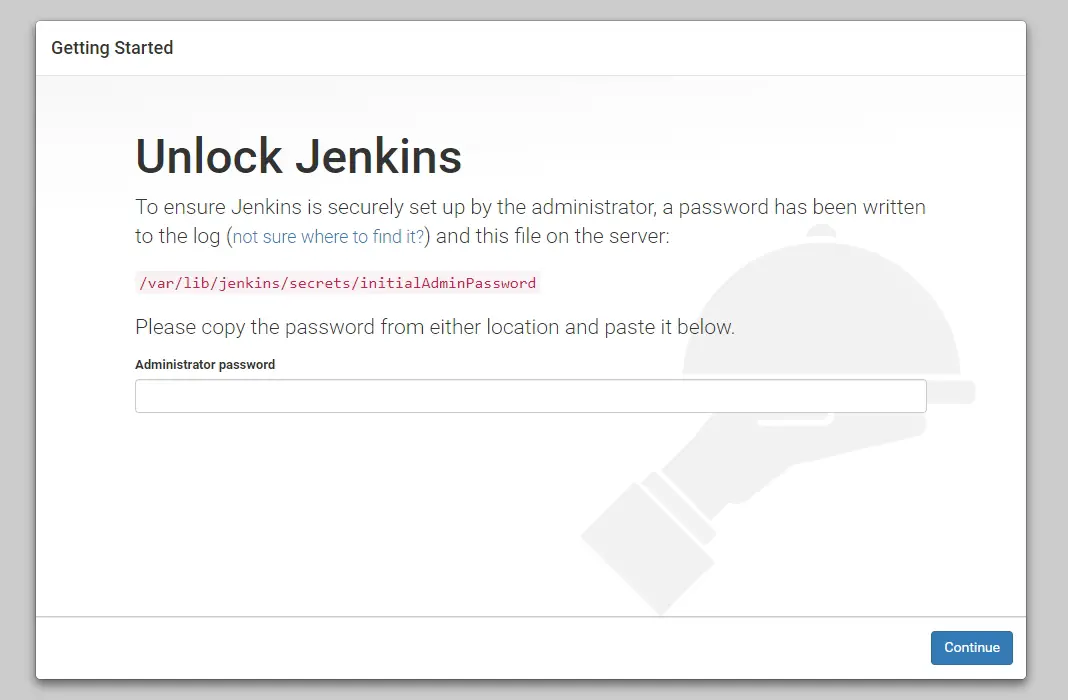Click the word "Jenkins" in the large heading
The height and width of the screenshot is (700, 1068).
pos(379,157)
